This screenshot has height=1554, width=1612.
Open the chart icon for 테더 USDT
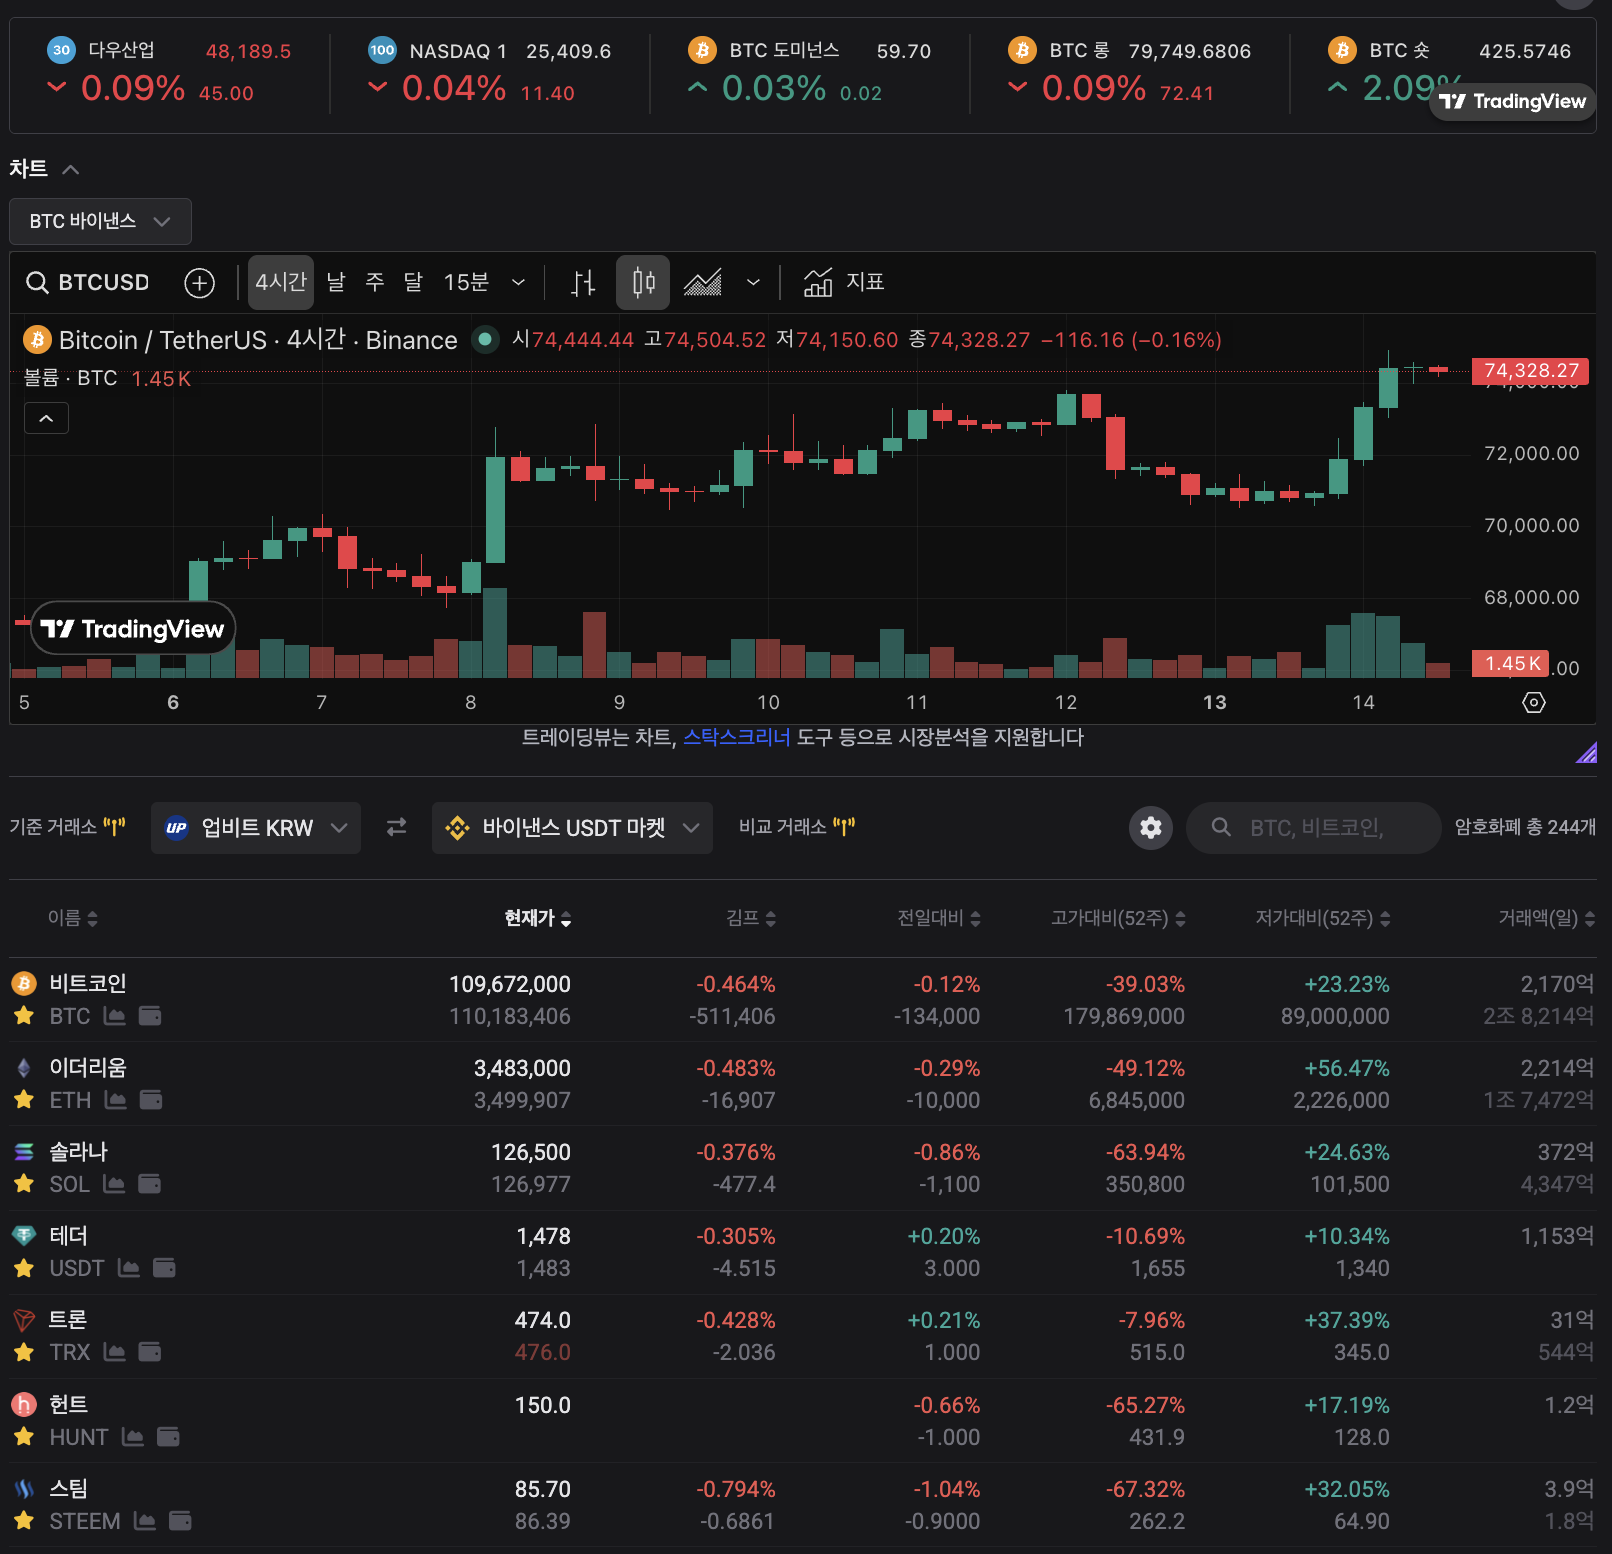(x=129, y=1268)
